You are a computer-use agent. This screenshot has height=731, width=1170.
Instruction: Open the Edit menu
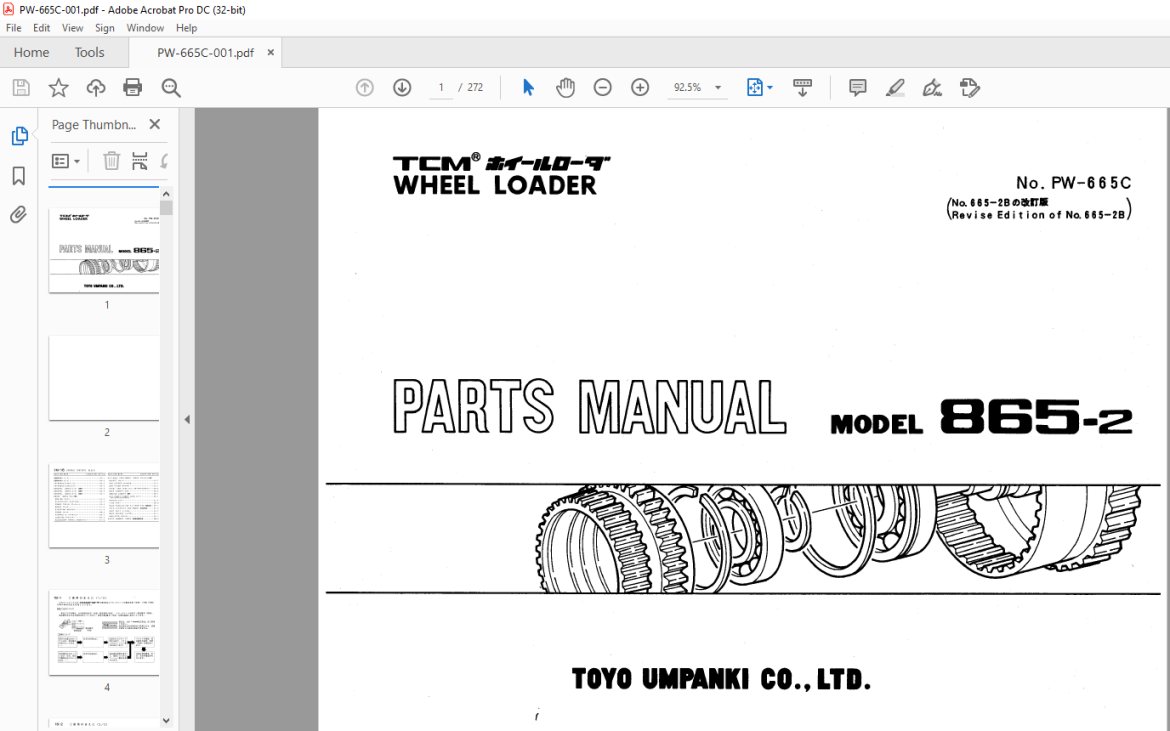coord(41,28)
